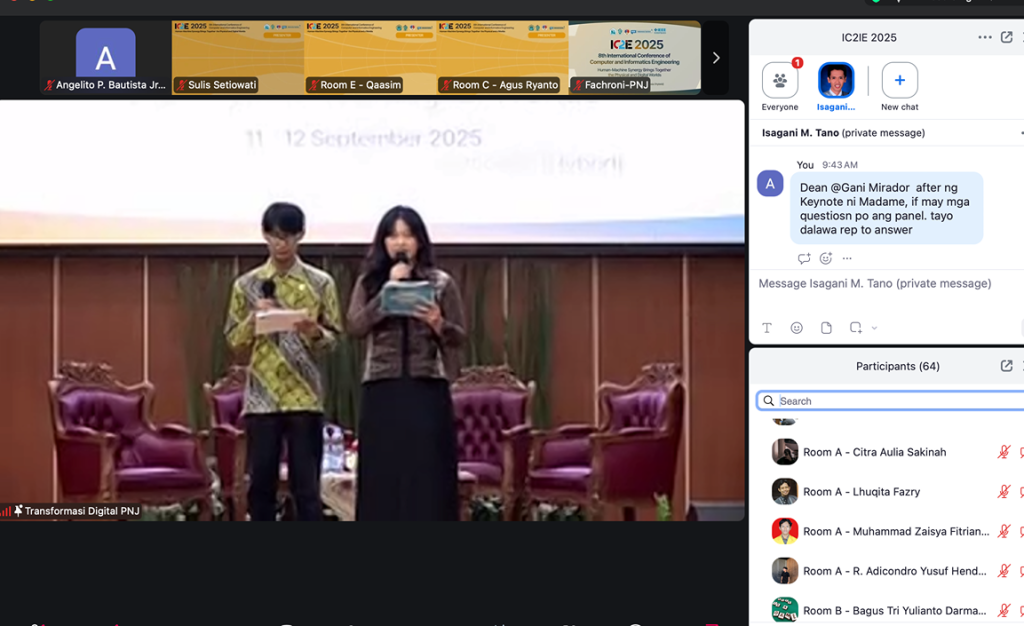This screenshot has width=1024, height=626.
Task: Pop out the IC2IE 2025 chat panel
Action: (x=1007, y=38)
